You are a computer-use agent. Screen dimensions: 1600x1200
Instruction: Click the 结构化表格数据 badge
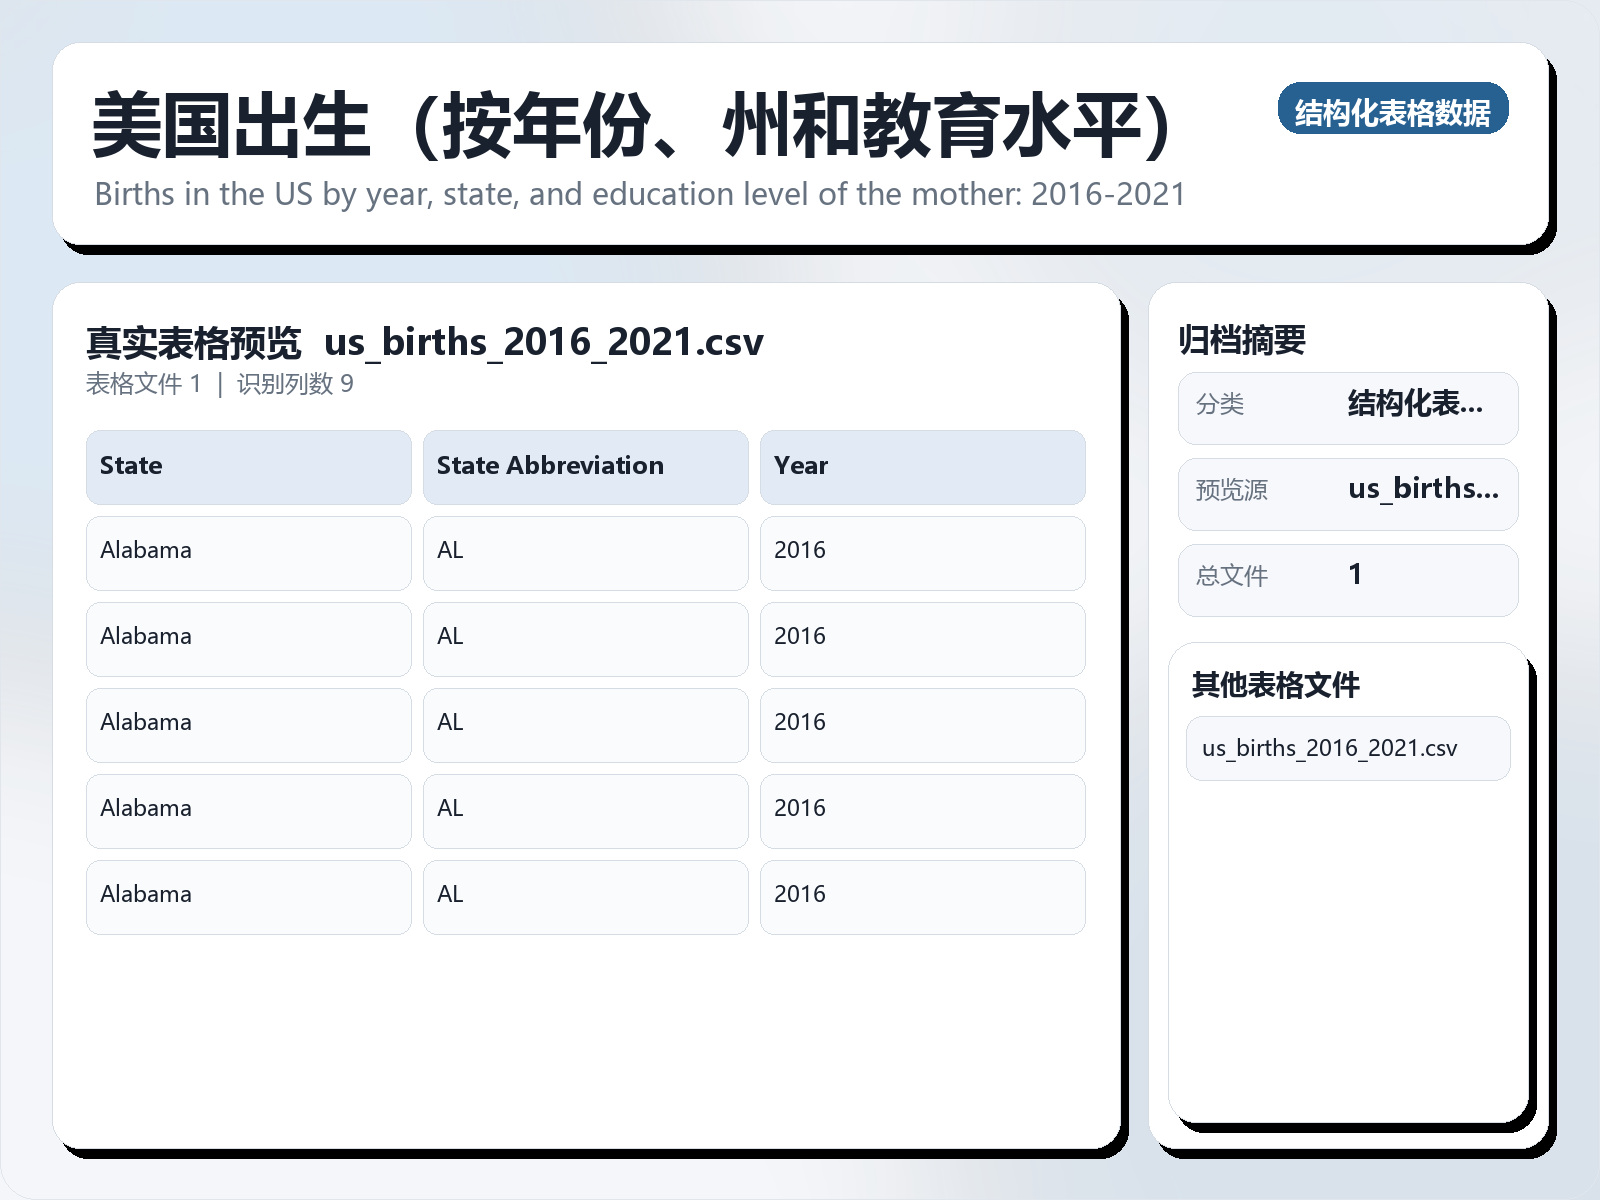tap(1395, 111)
